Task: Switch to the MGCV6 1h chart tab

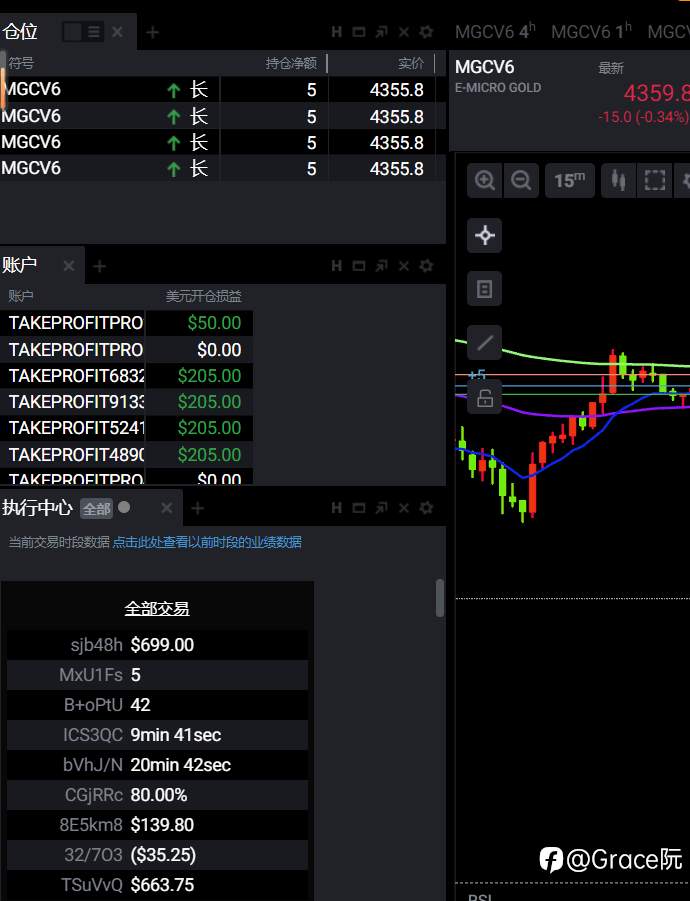Action: [591, 32]
